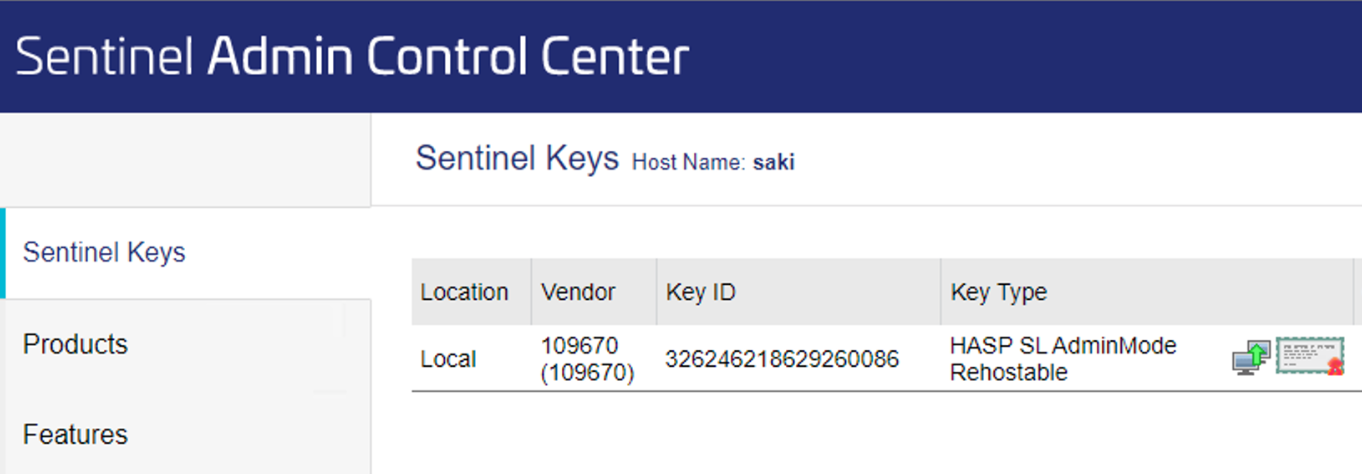
Task: Open the Sentinel Keys sidebar tab
Action: click(x=104, y=252)
